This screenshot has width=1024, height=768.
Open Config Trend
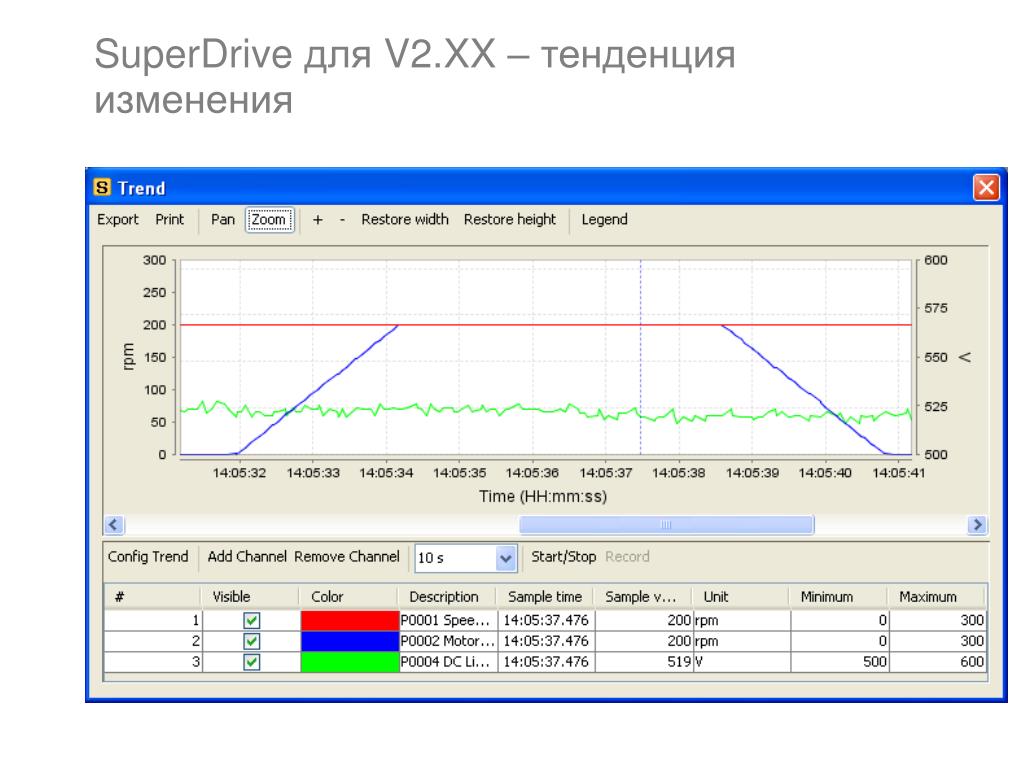click(x=148, y=556)
